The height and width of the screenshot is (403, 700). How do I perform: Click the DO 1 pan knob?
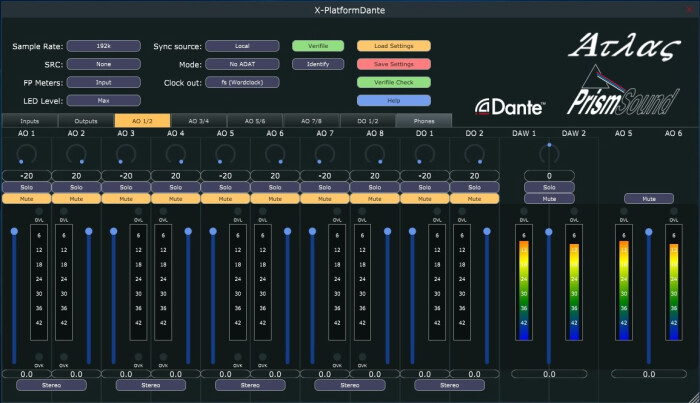click(x=424, y=154)
